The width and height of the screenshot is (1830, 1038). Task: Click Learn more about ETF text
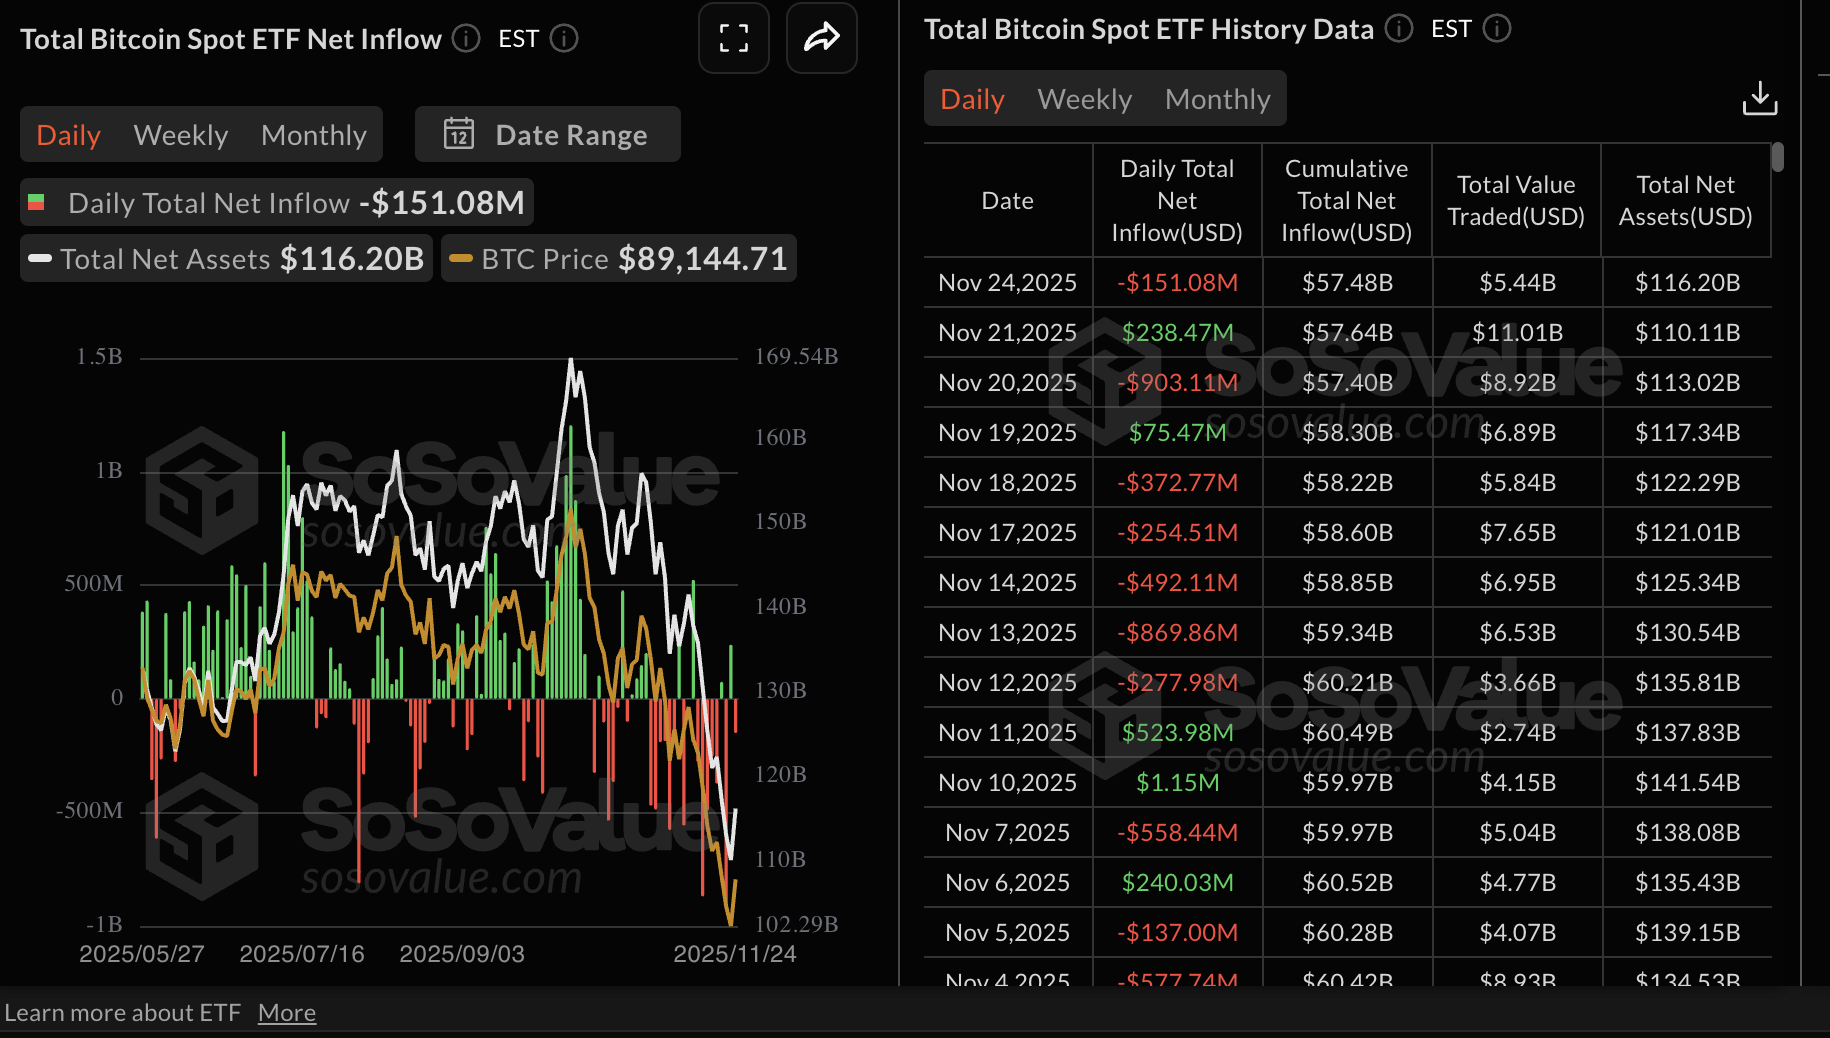coord(124,1012)
